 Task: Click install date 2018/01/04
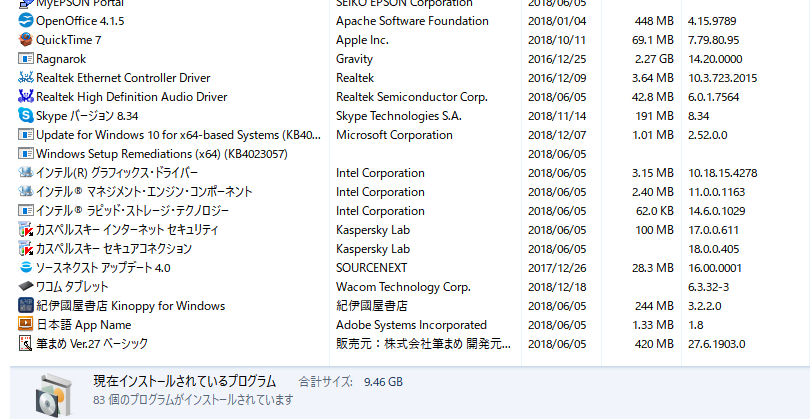(557, 21)
